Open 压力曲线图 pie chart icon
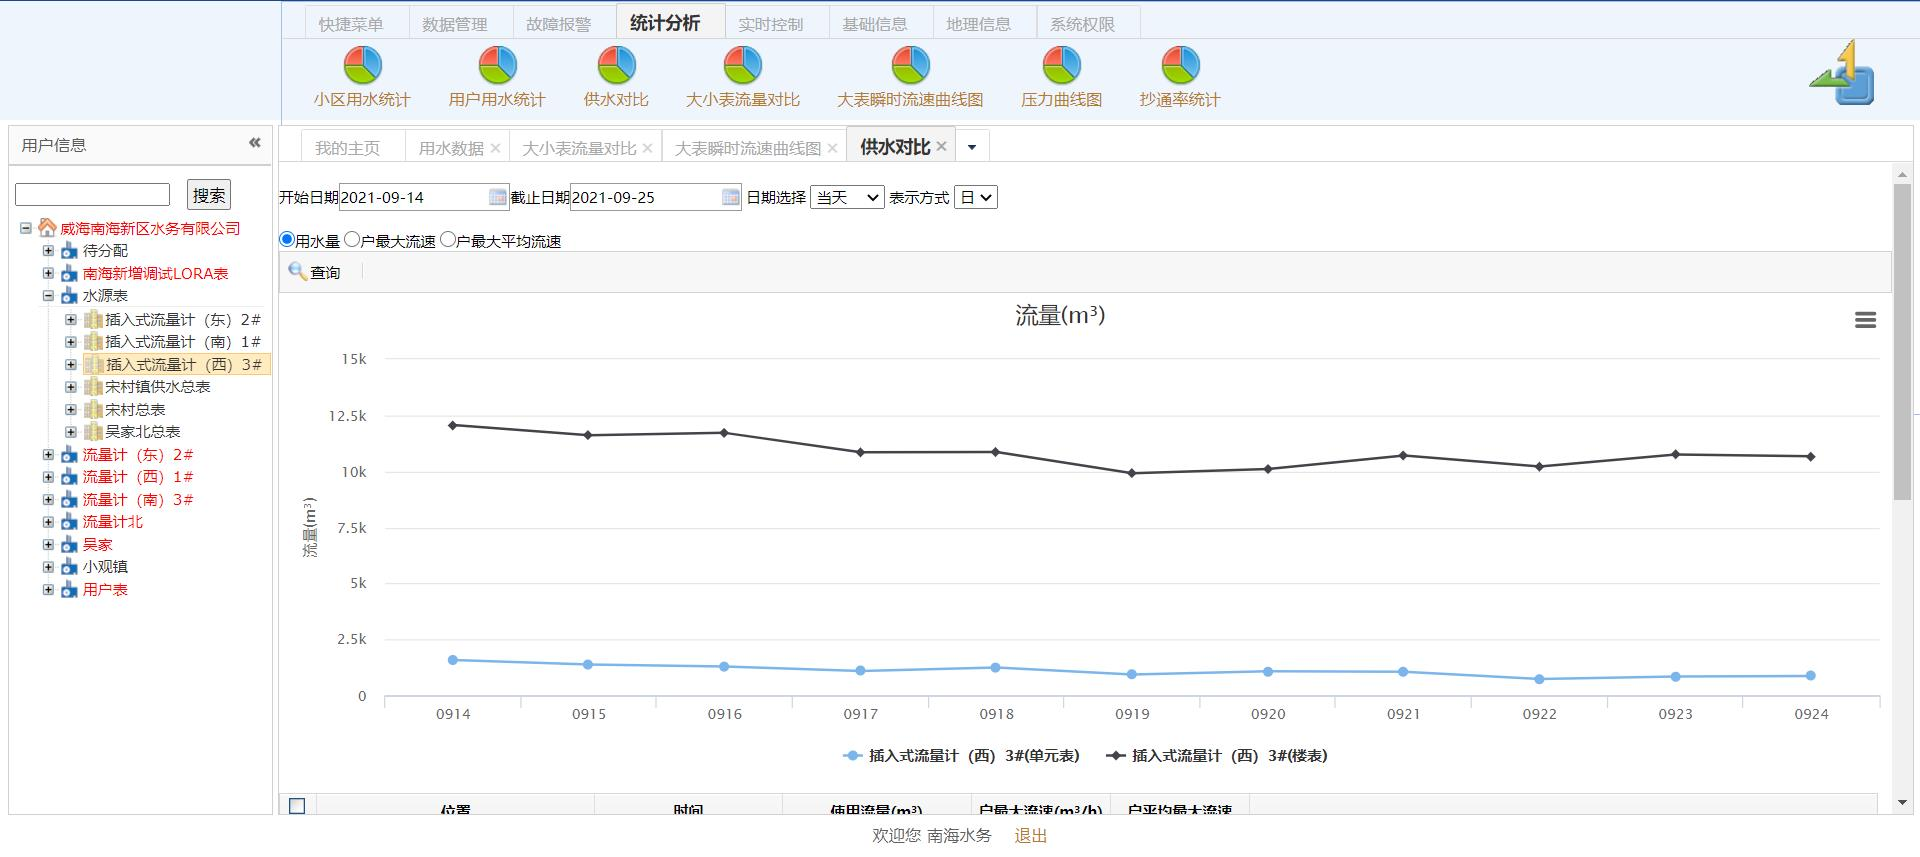The image size is (1920, 857). pos(1061,66)
